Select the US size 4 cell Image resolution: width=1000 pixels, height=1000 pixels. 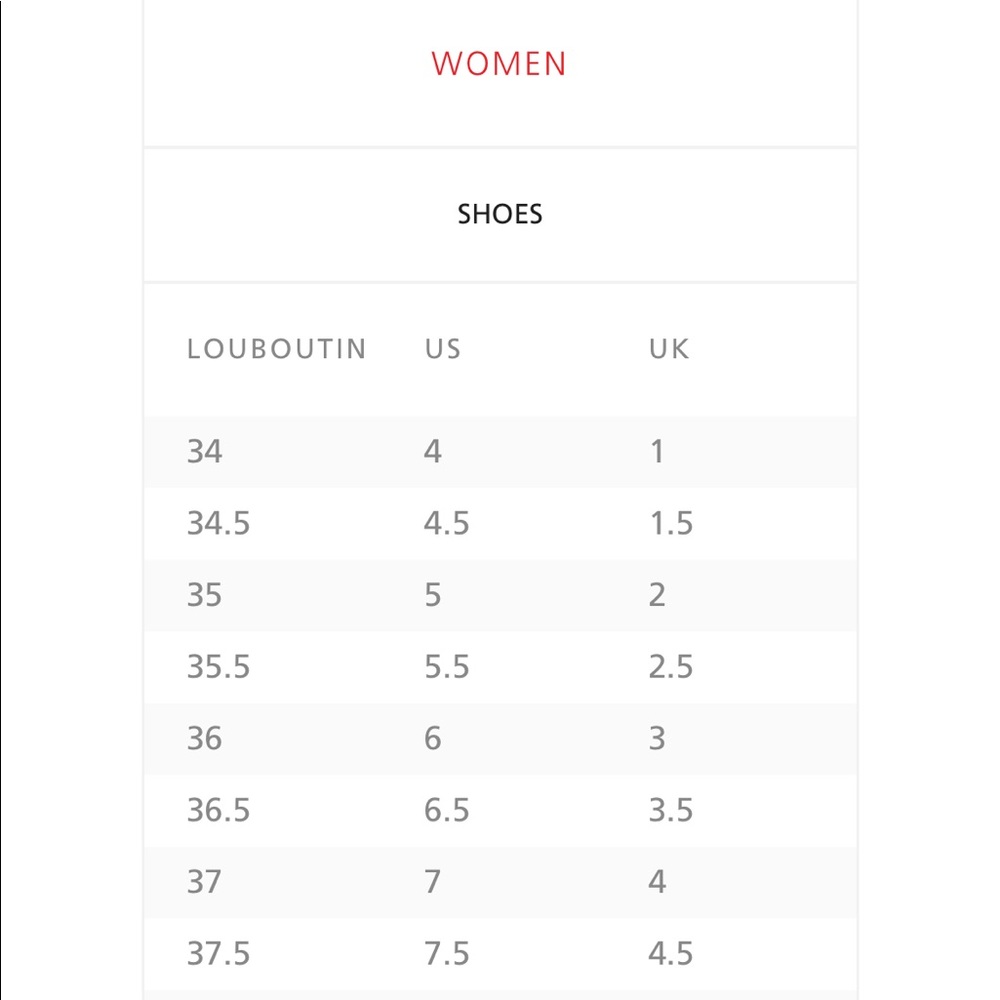(x=433, y=452)
